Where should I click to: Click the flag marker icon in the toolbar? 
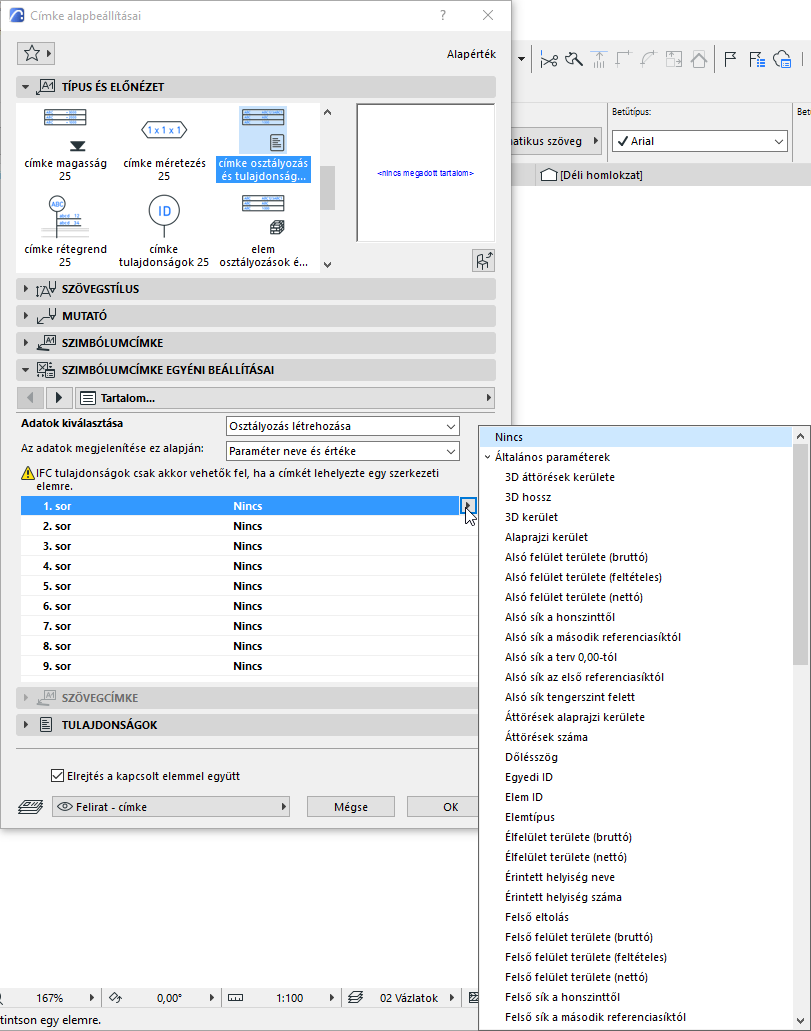[731, 59]
